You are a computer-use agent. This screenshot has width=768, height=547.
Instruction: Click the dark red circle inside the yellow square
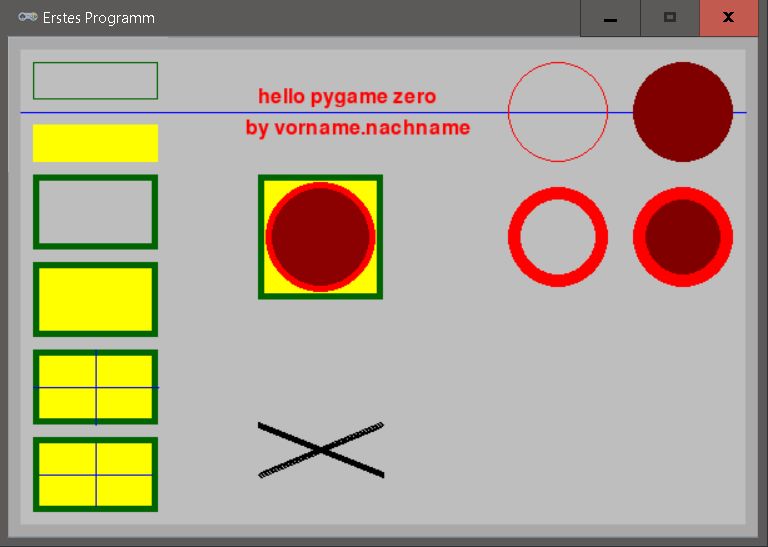pyautogui.click(x=320, y=237)
